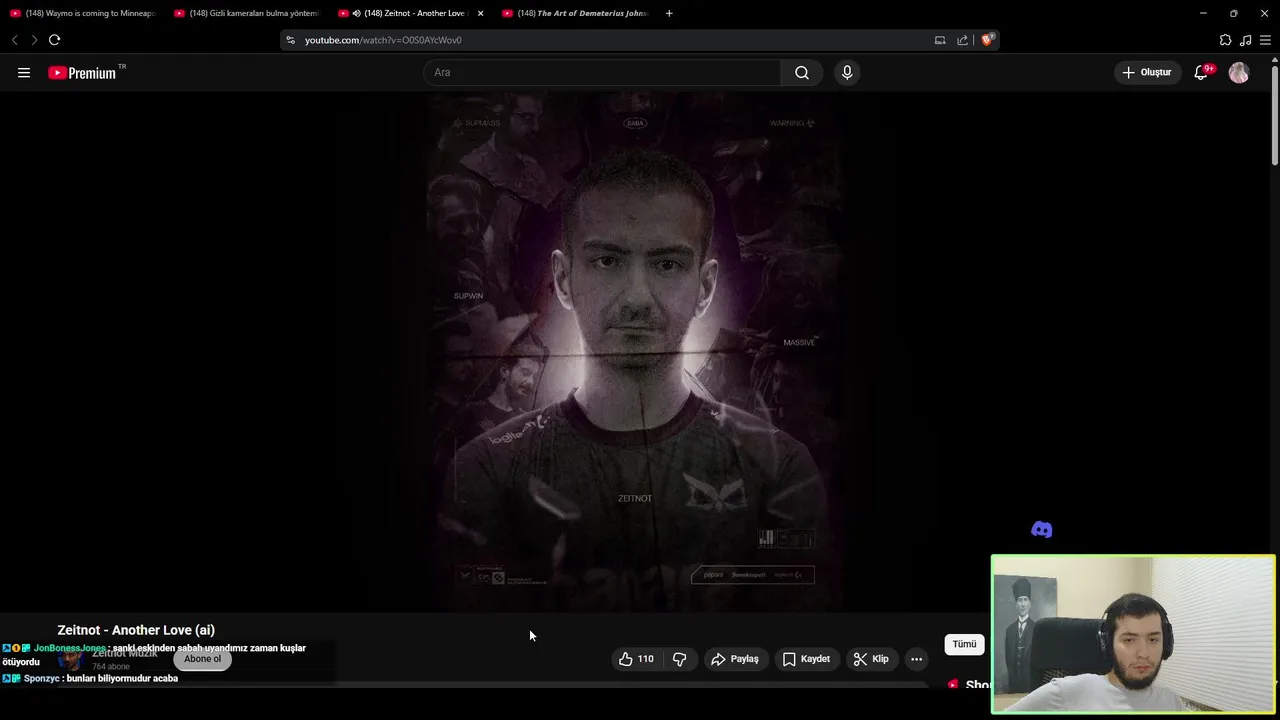This screenshot has height=720, width=1280.
Task: Select the Tümü filter chip
Action: coord(964,644)
